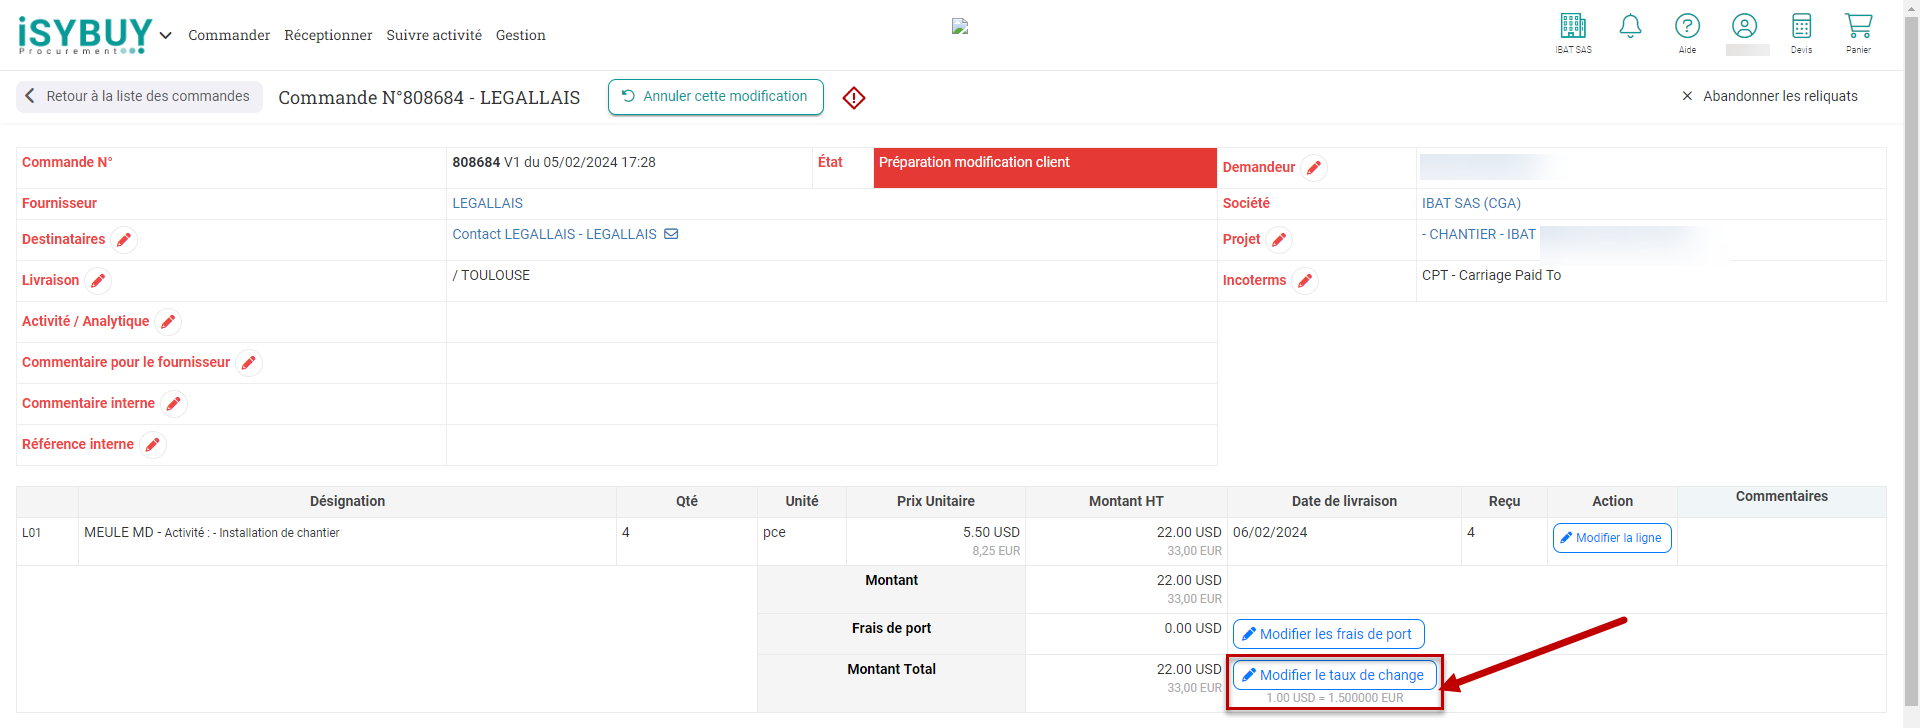Open the user profile icon
The width and height of the screenshot is (1920, 728).
[1744, 27]
